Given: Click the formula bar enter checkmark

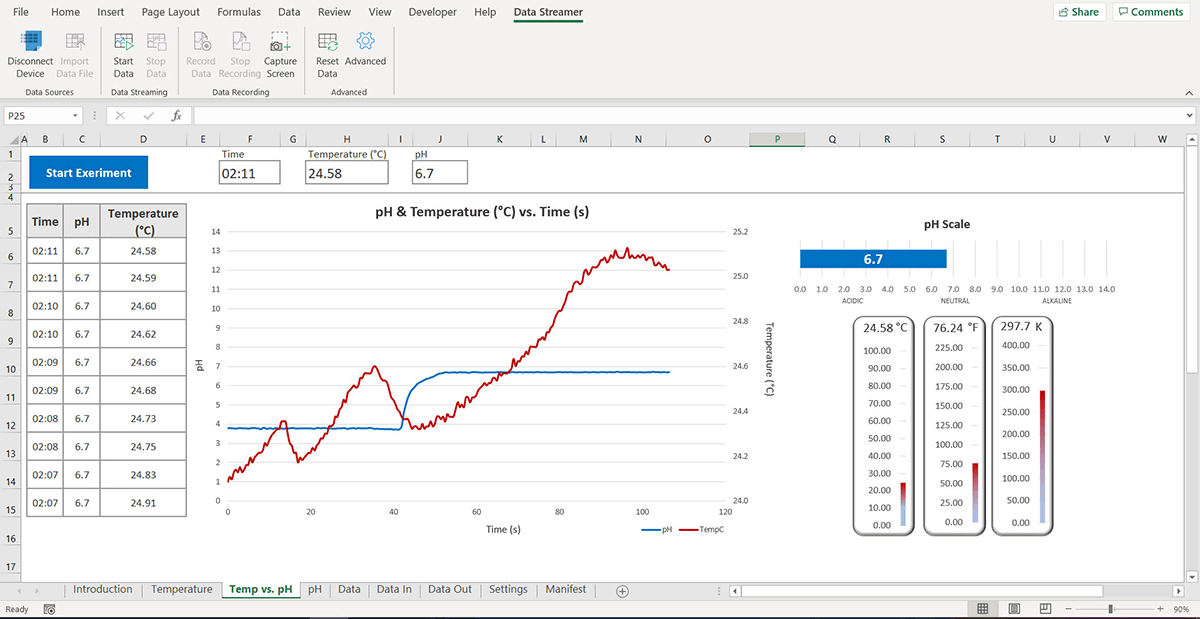Looking at the screenshot, I should [148, 115].
